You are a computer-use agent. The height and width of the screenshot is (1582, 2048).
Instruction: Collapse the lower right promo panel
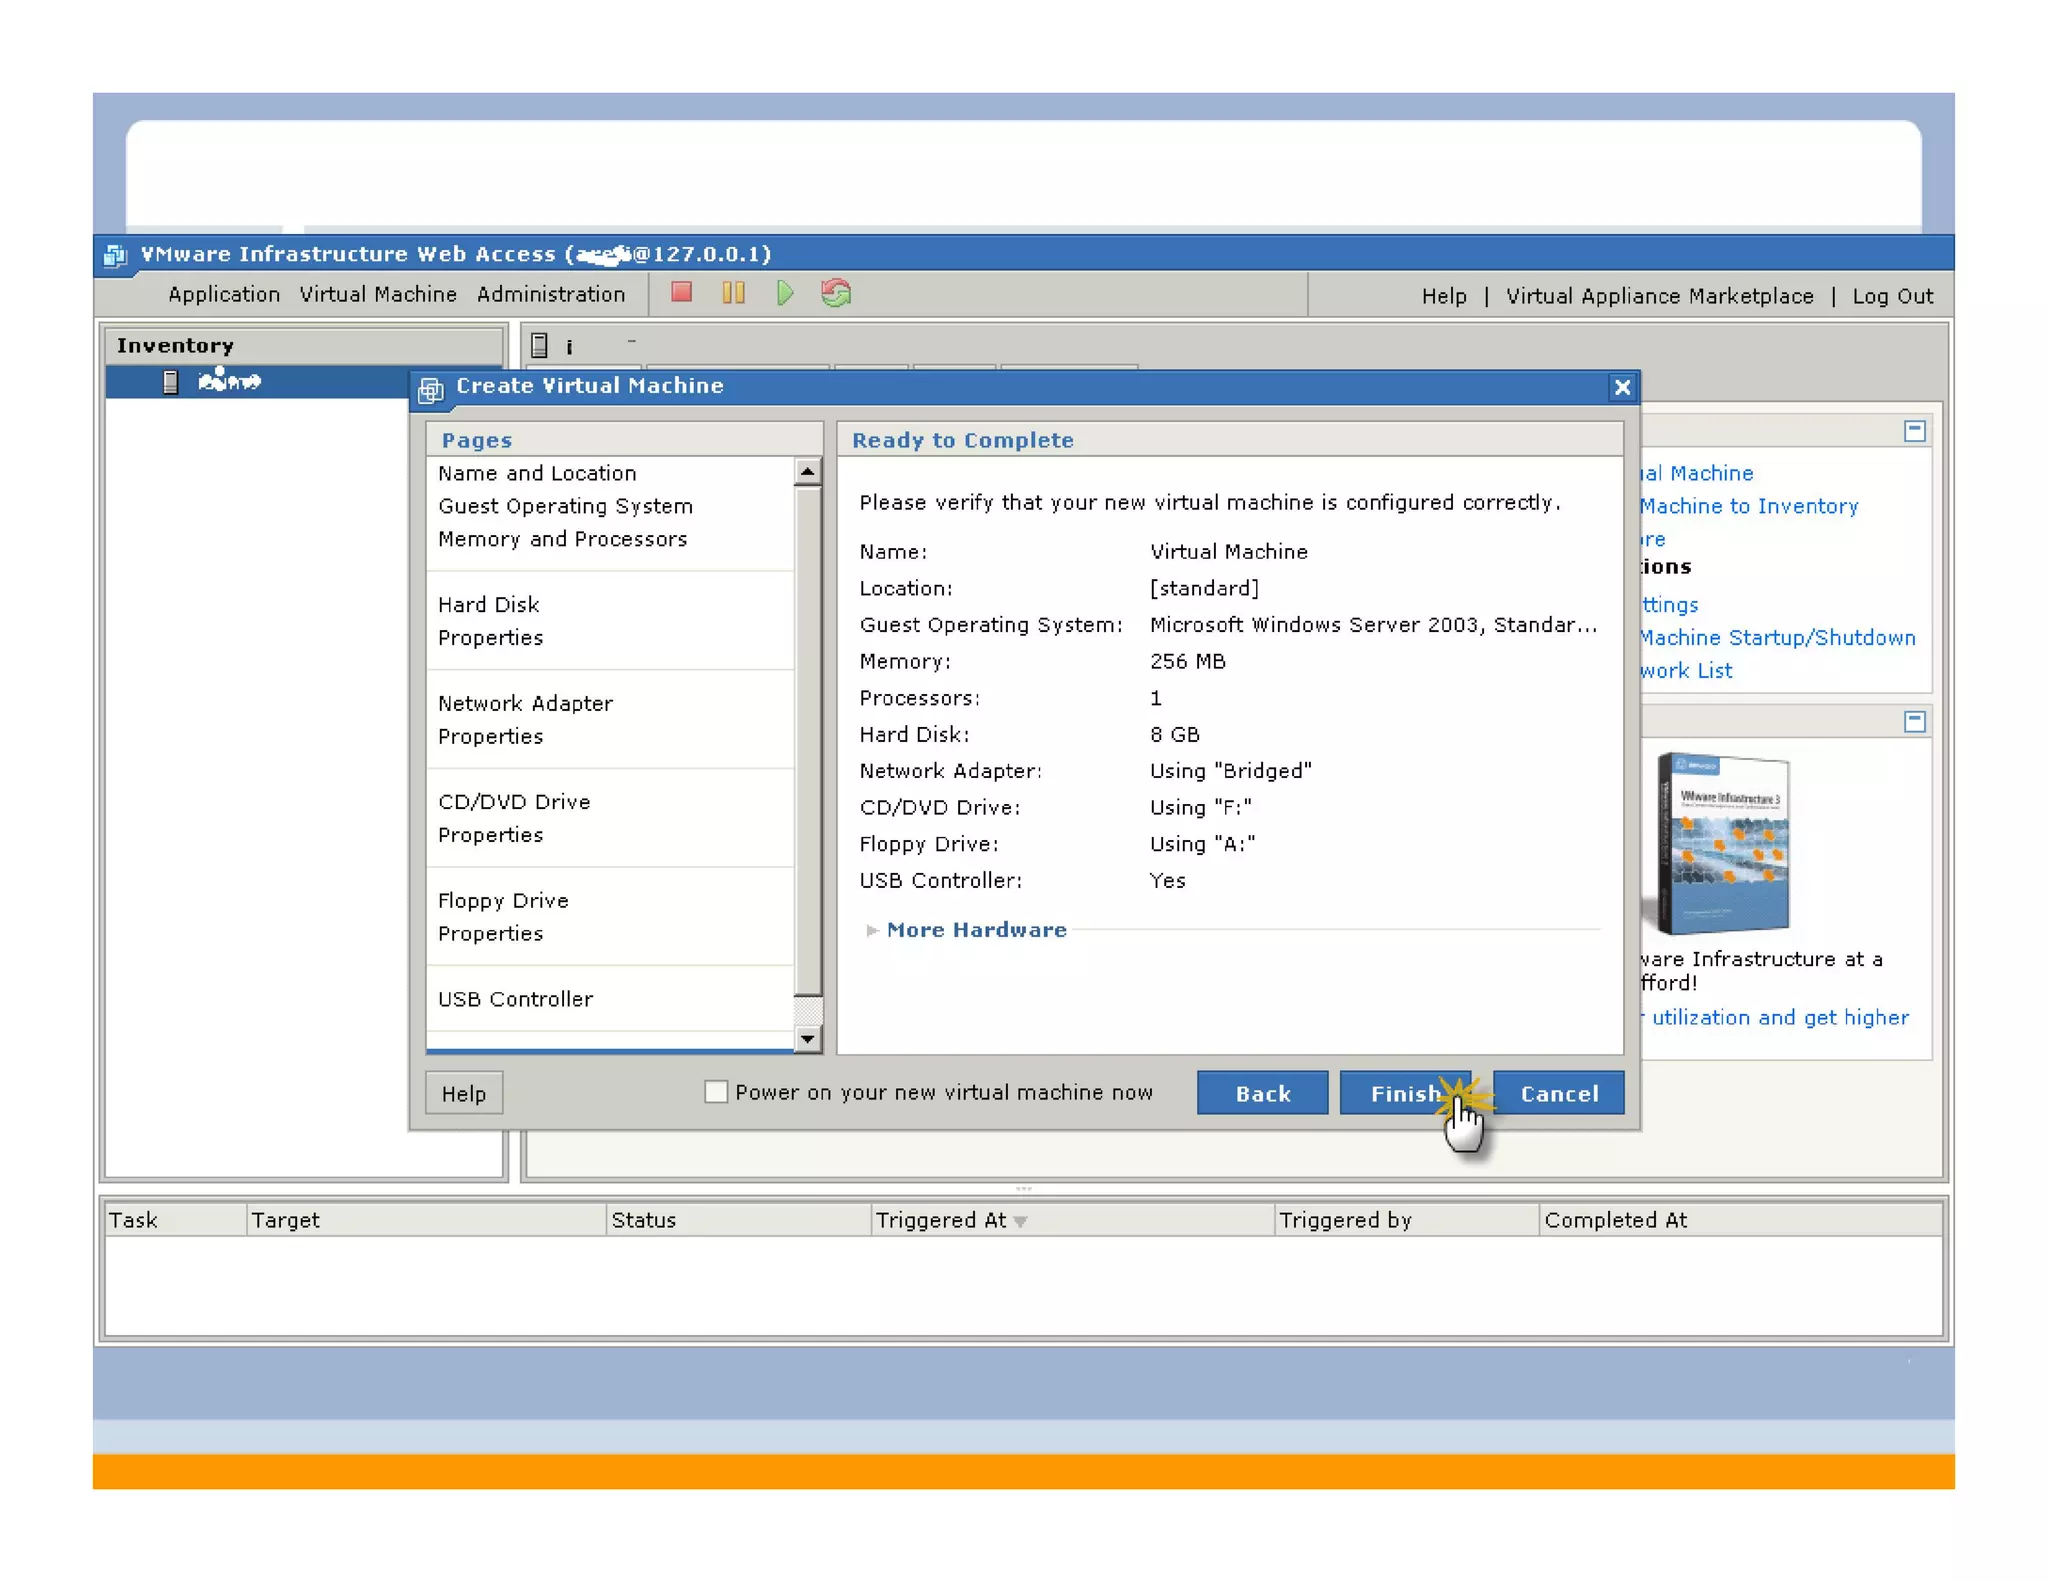click(x=1914, y=721)
